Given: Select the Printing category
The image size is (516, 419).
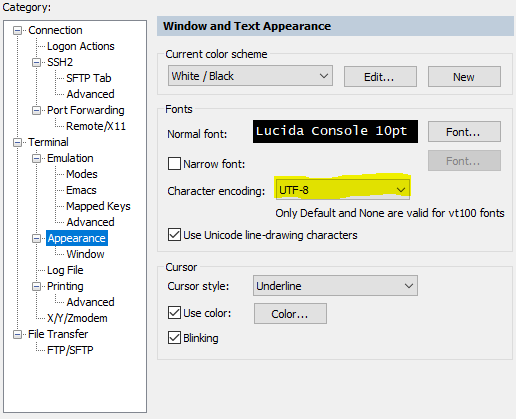Looking at the screenshot, I should coord(65,286).
